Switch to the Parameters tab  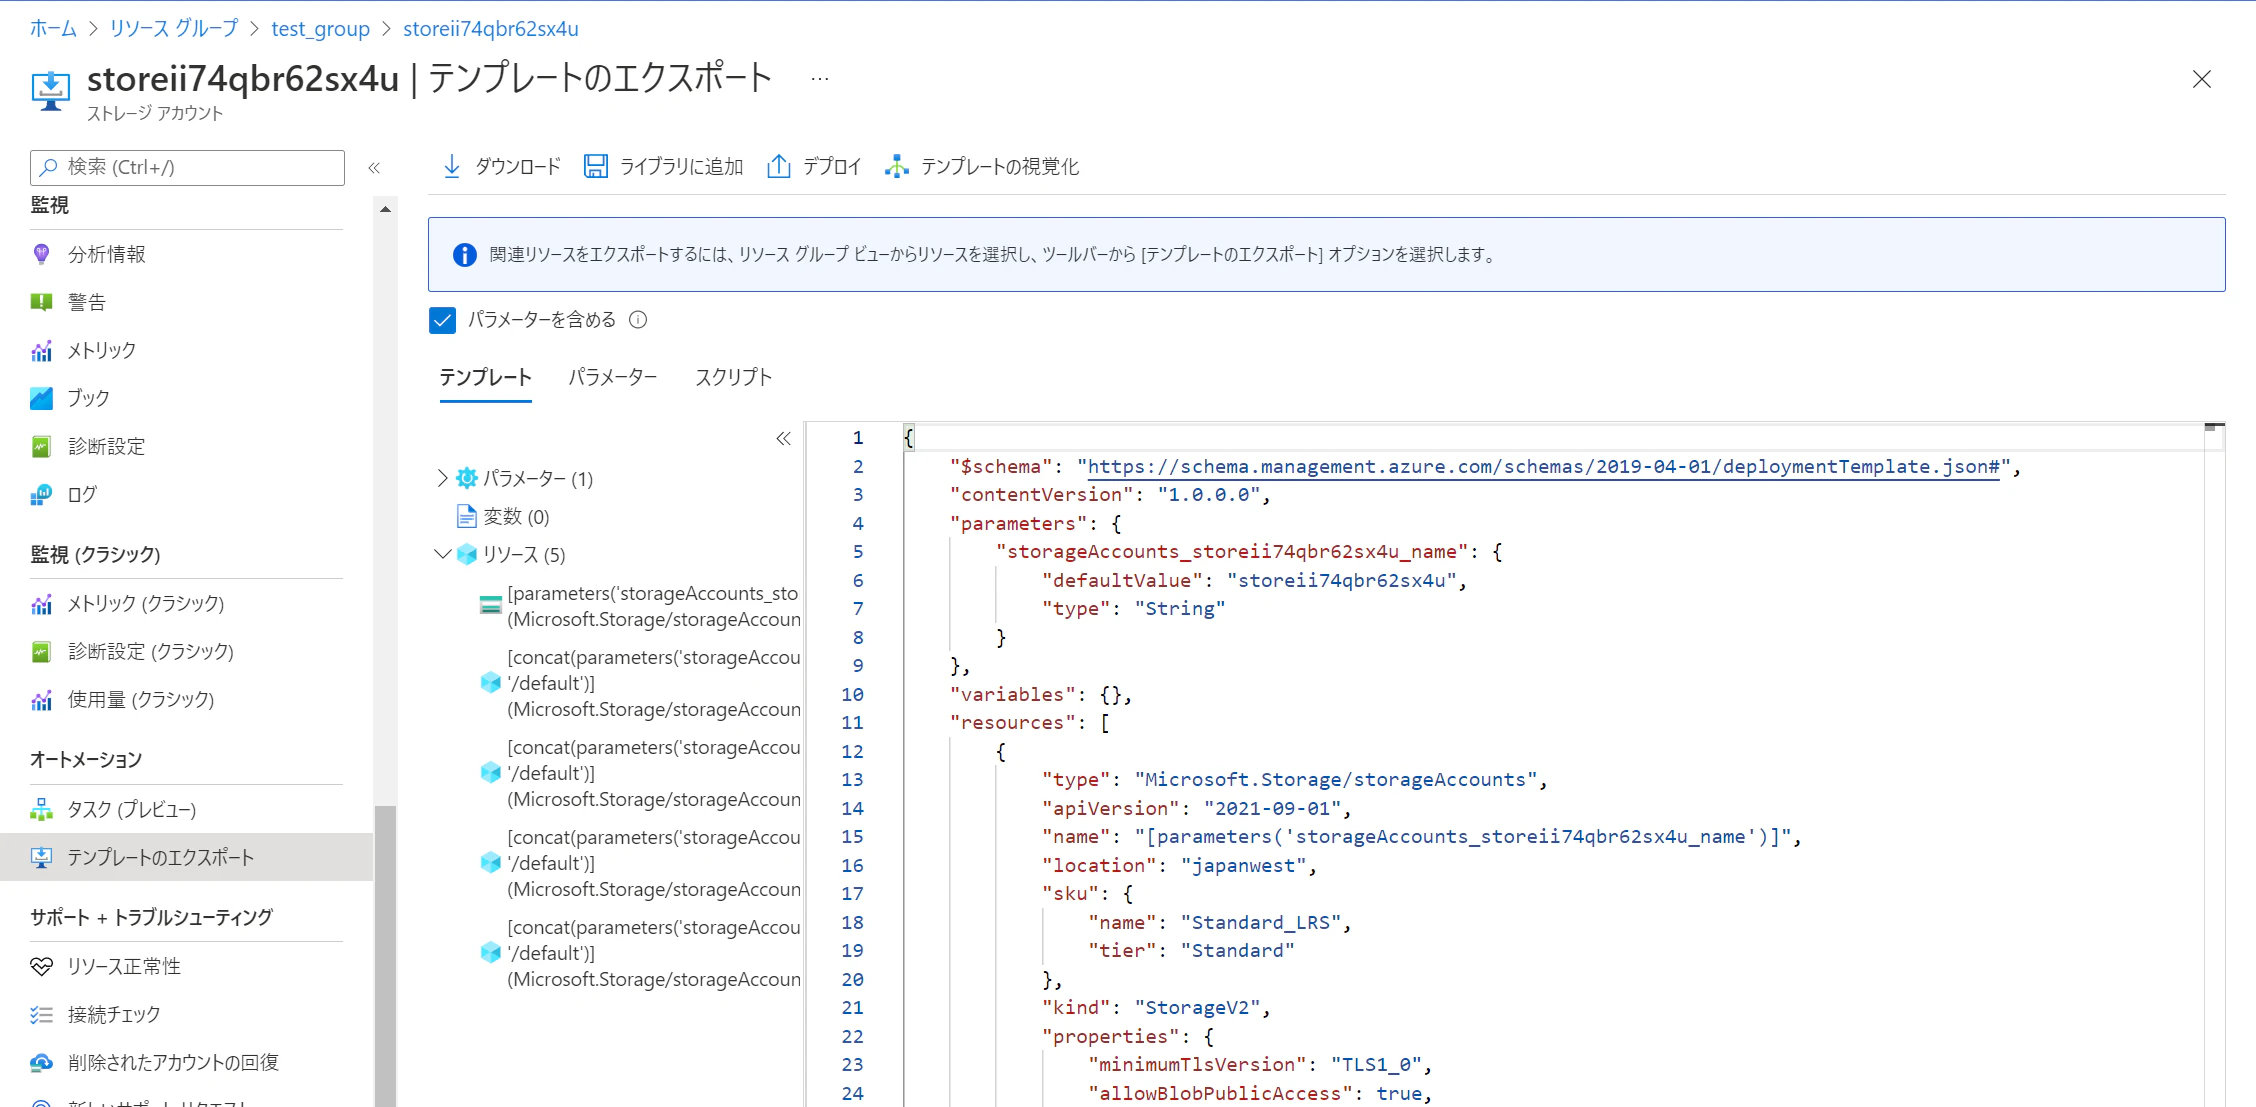coord(612,377)
